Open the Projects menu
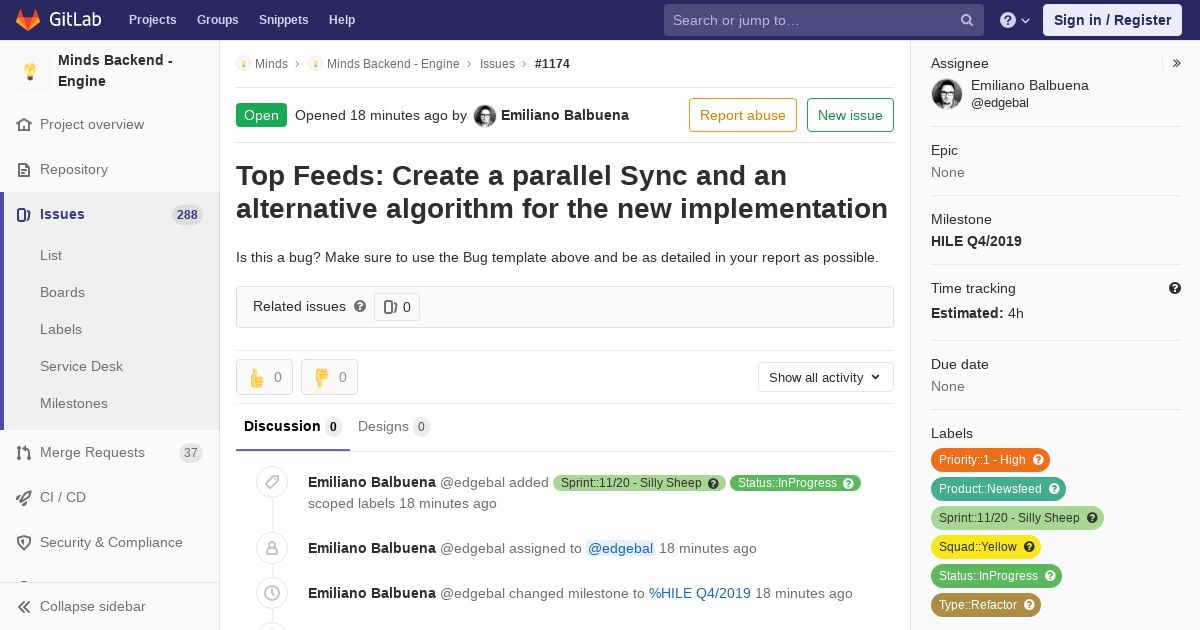Viewport: 1200px width, 630px height. (152, 20)
